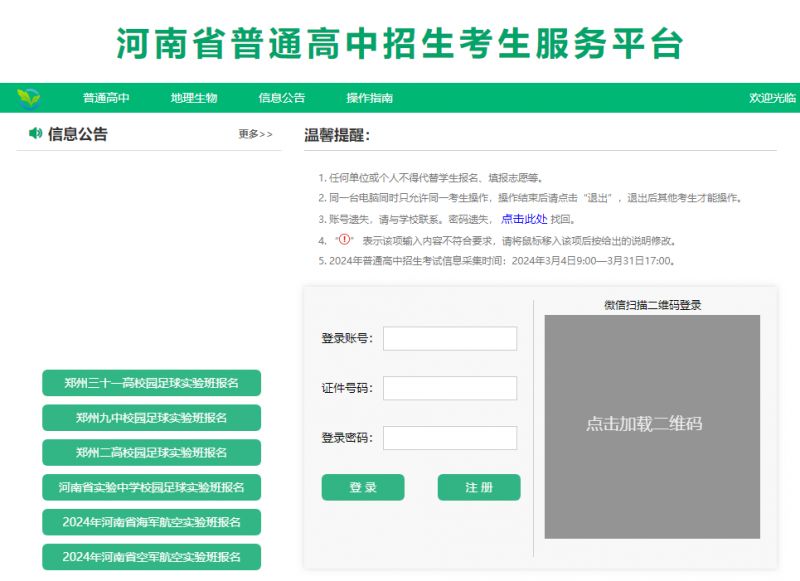
Task: Click the green leaf logo icon
Action: click(x=28, y=98)
